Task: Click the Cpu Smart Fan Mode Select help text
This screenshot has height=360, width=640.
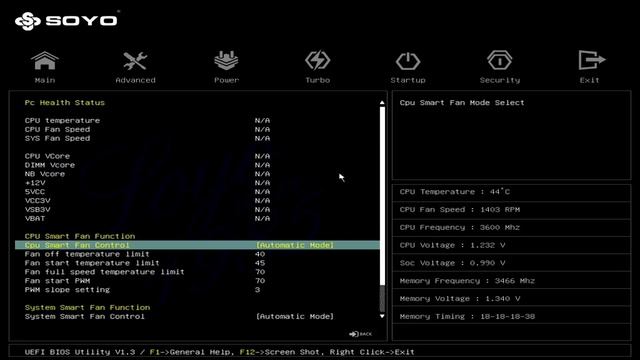Action: point(462,103)
